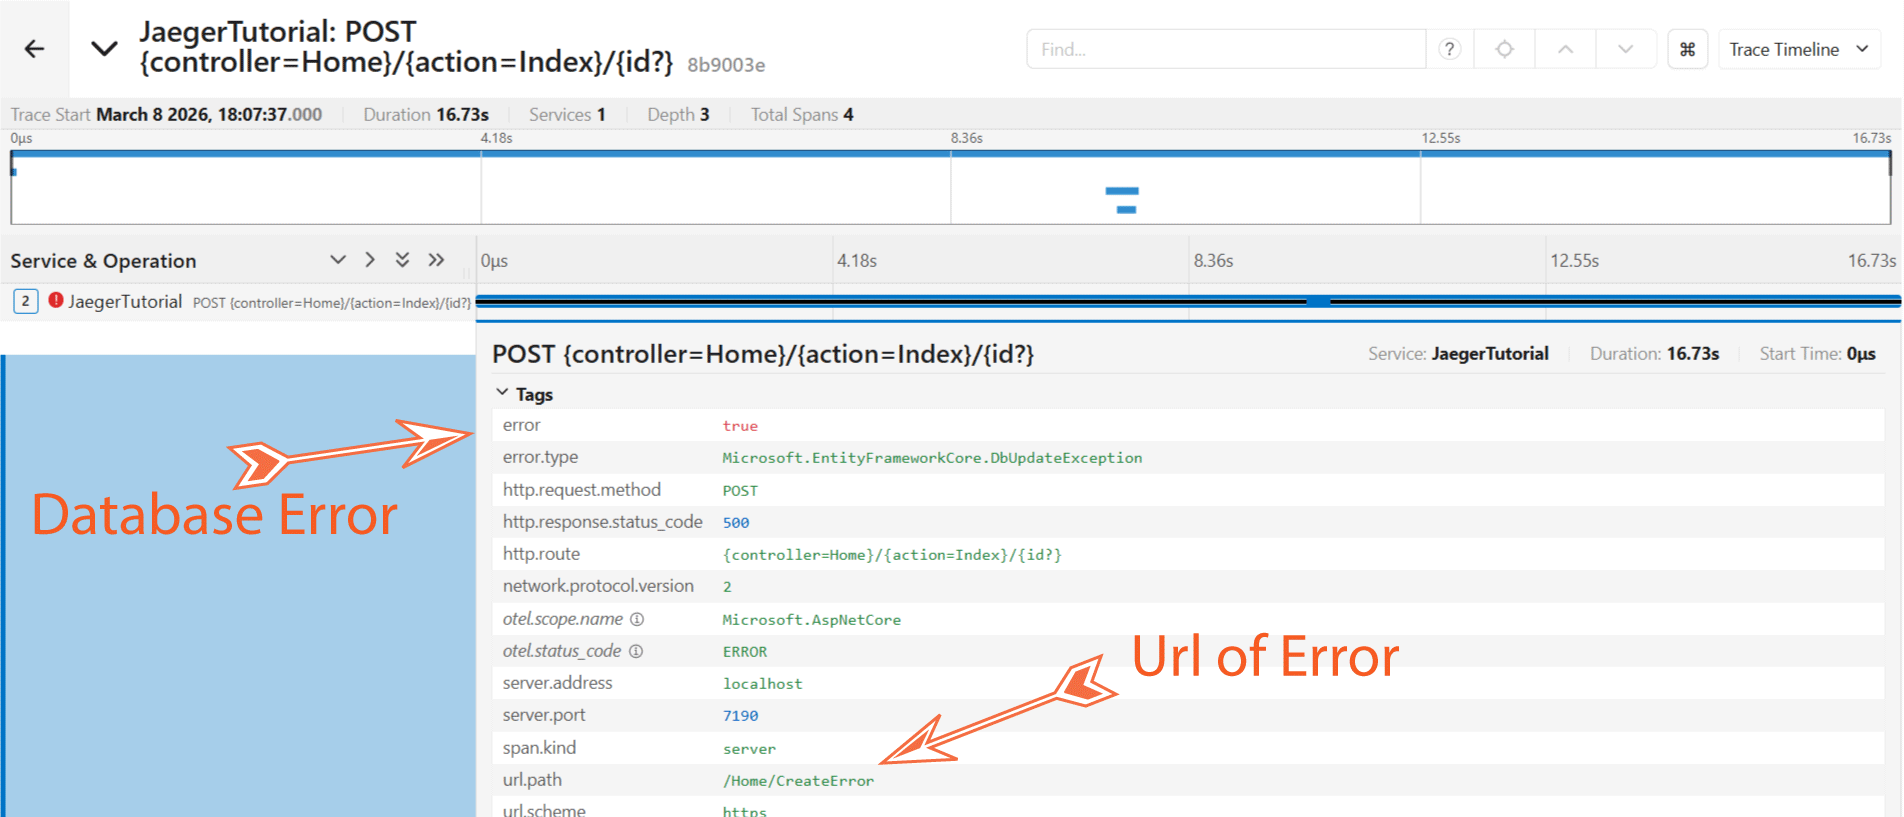
Task: Click the Find search field
Action: pyautogui.click(x=1225, y=49)
